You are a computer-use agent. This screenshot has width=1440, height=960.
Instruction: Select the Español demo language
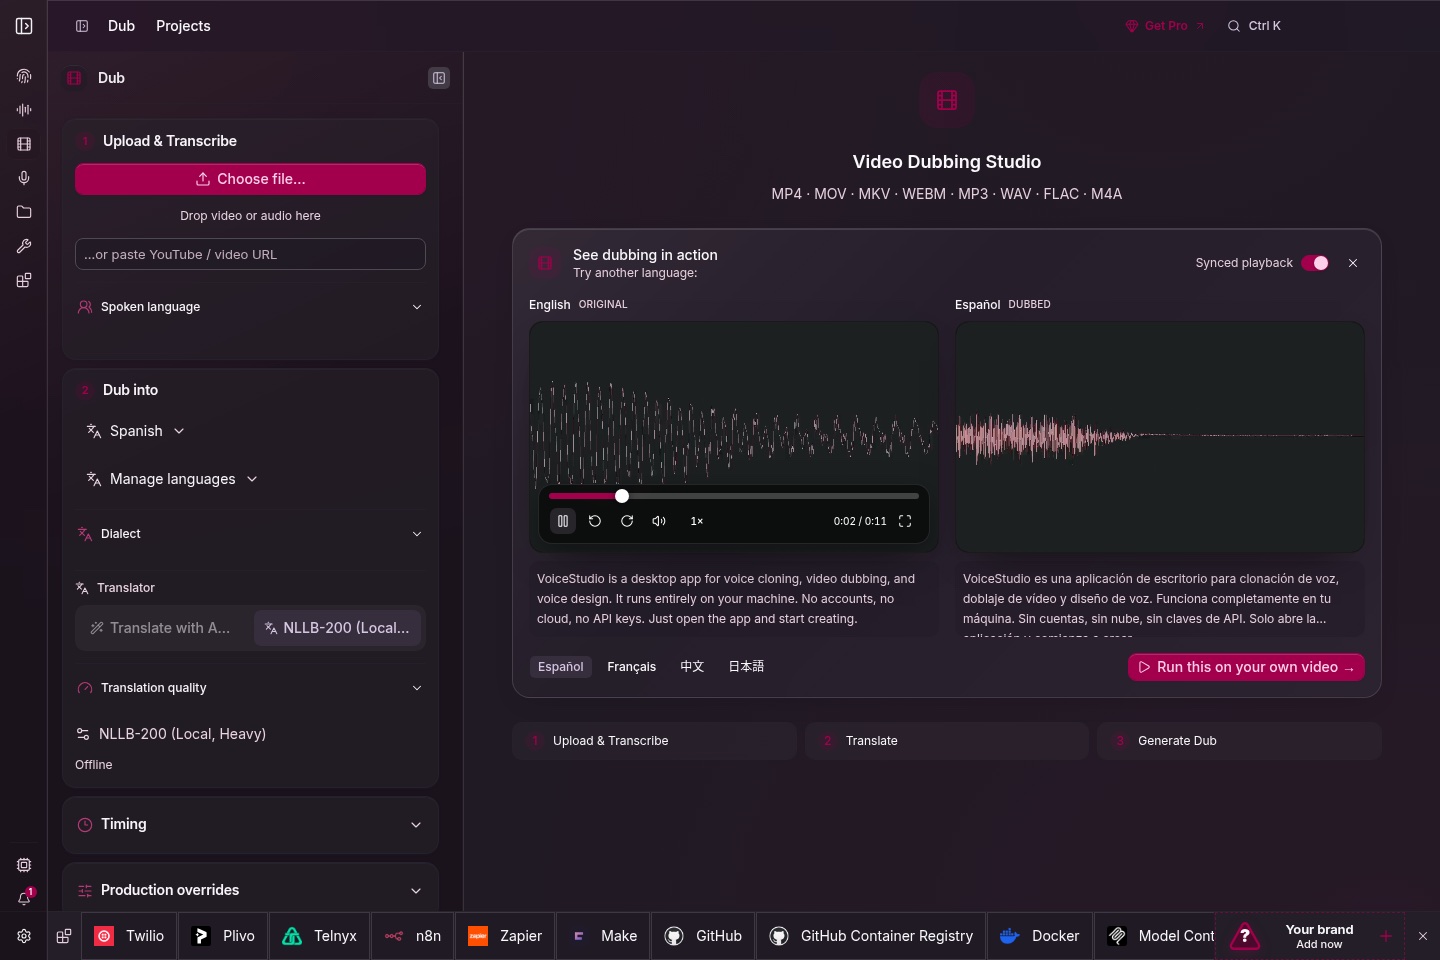tap(560, 667)
